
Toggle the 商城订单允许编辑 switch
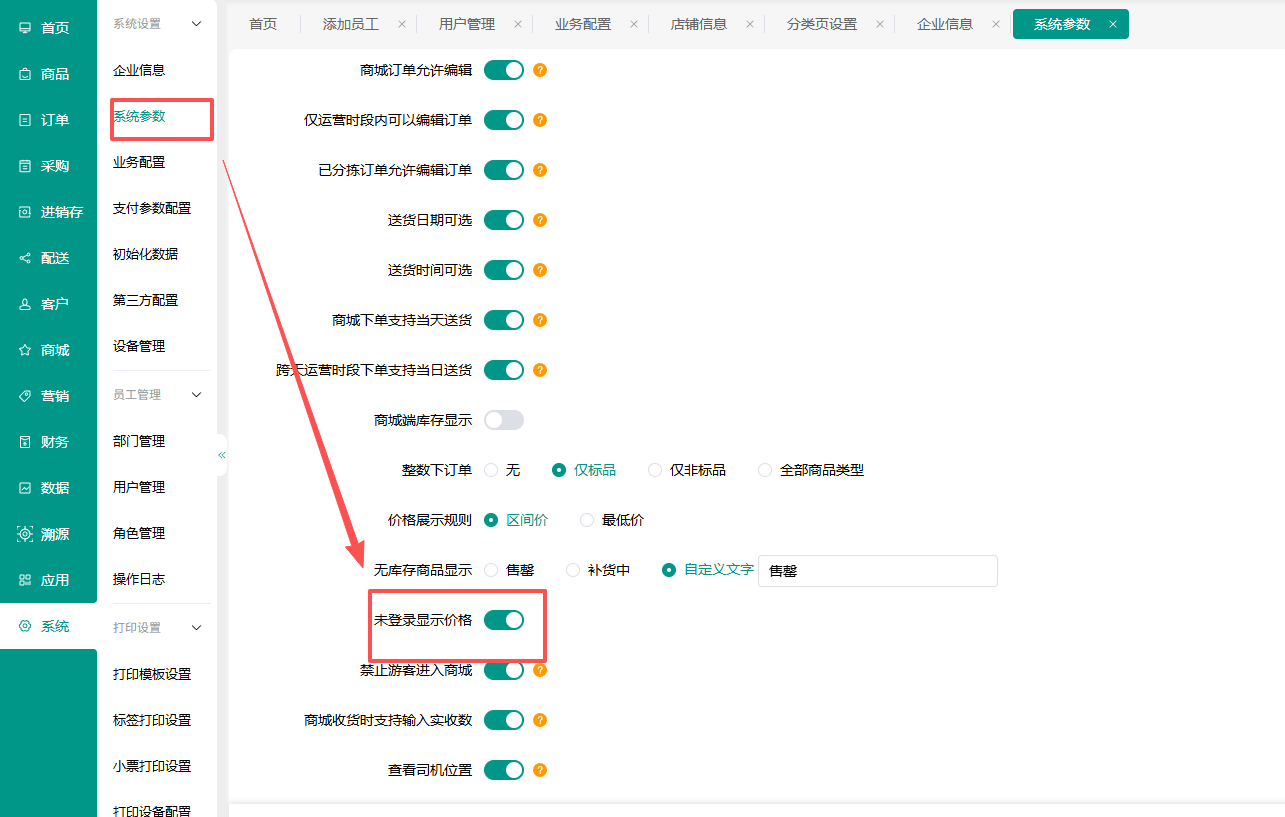(x=504, y=70)
